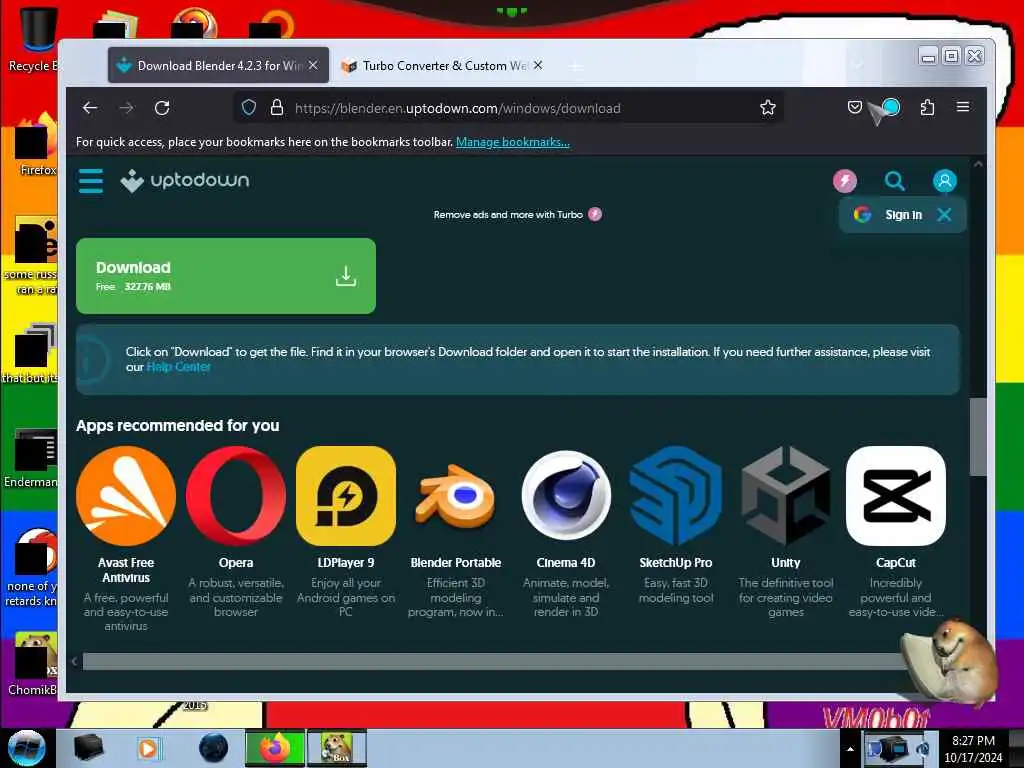
Task: Click the Uptodown logo
Action: pyautogui.click(x=185, y=180)
